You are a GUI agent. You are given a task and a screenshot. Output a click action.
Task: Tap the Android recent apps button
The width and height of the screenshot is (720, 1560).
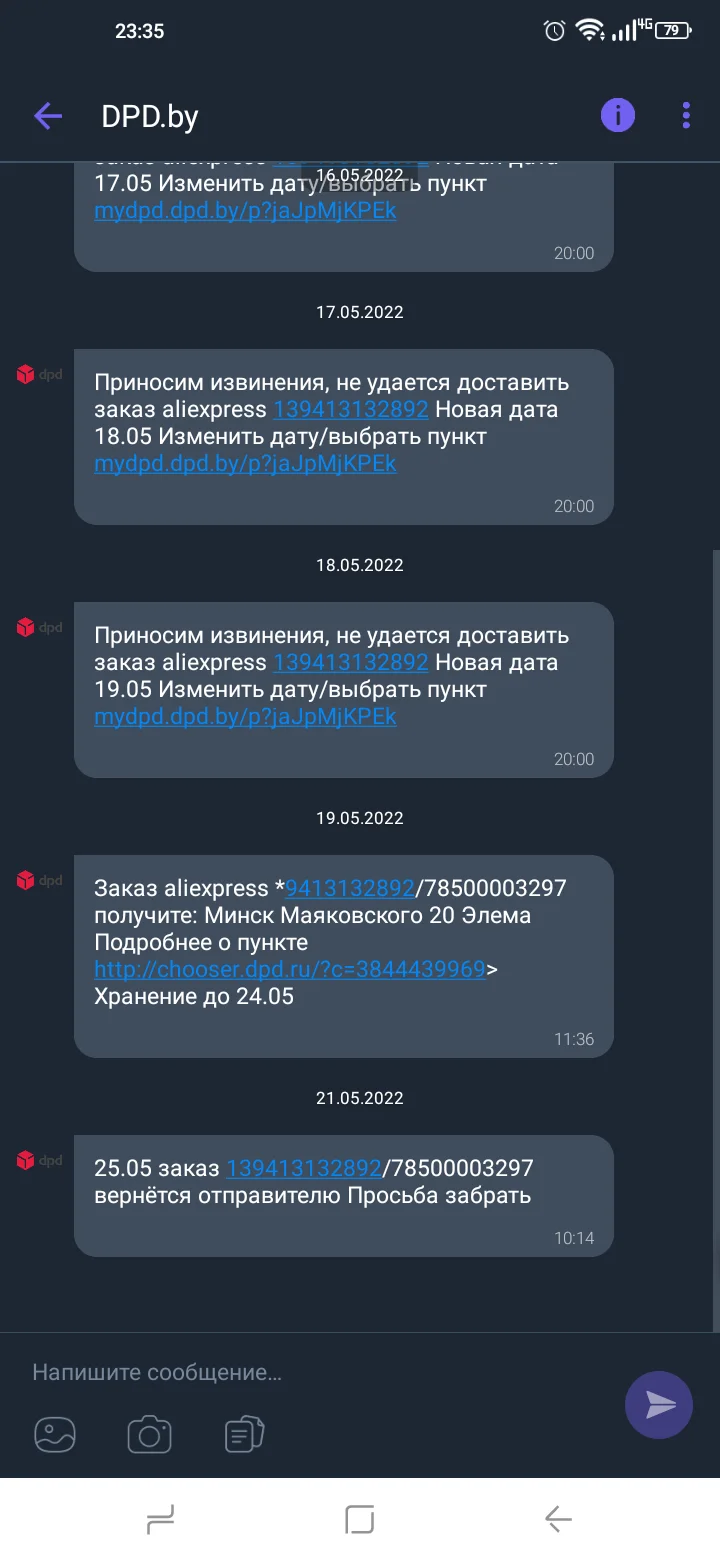coord(161,1520)
